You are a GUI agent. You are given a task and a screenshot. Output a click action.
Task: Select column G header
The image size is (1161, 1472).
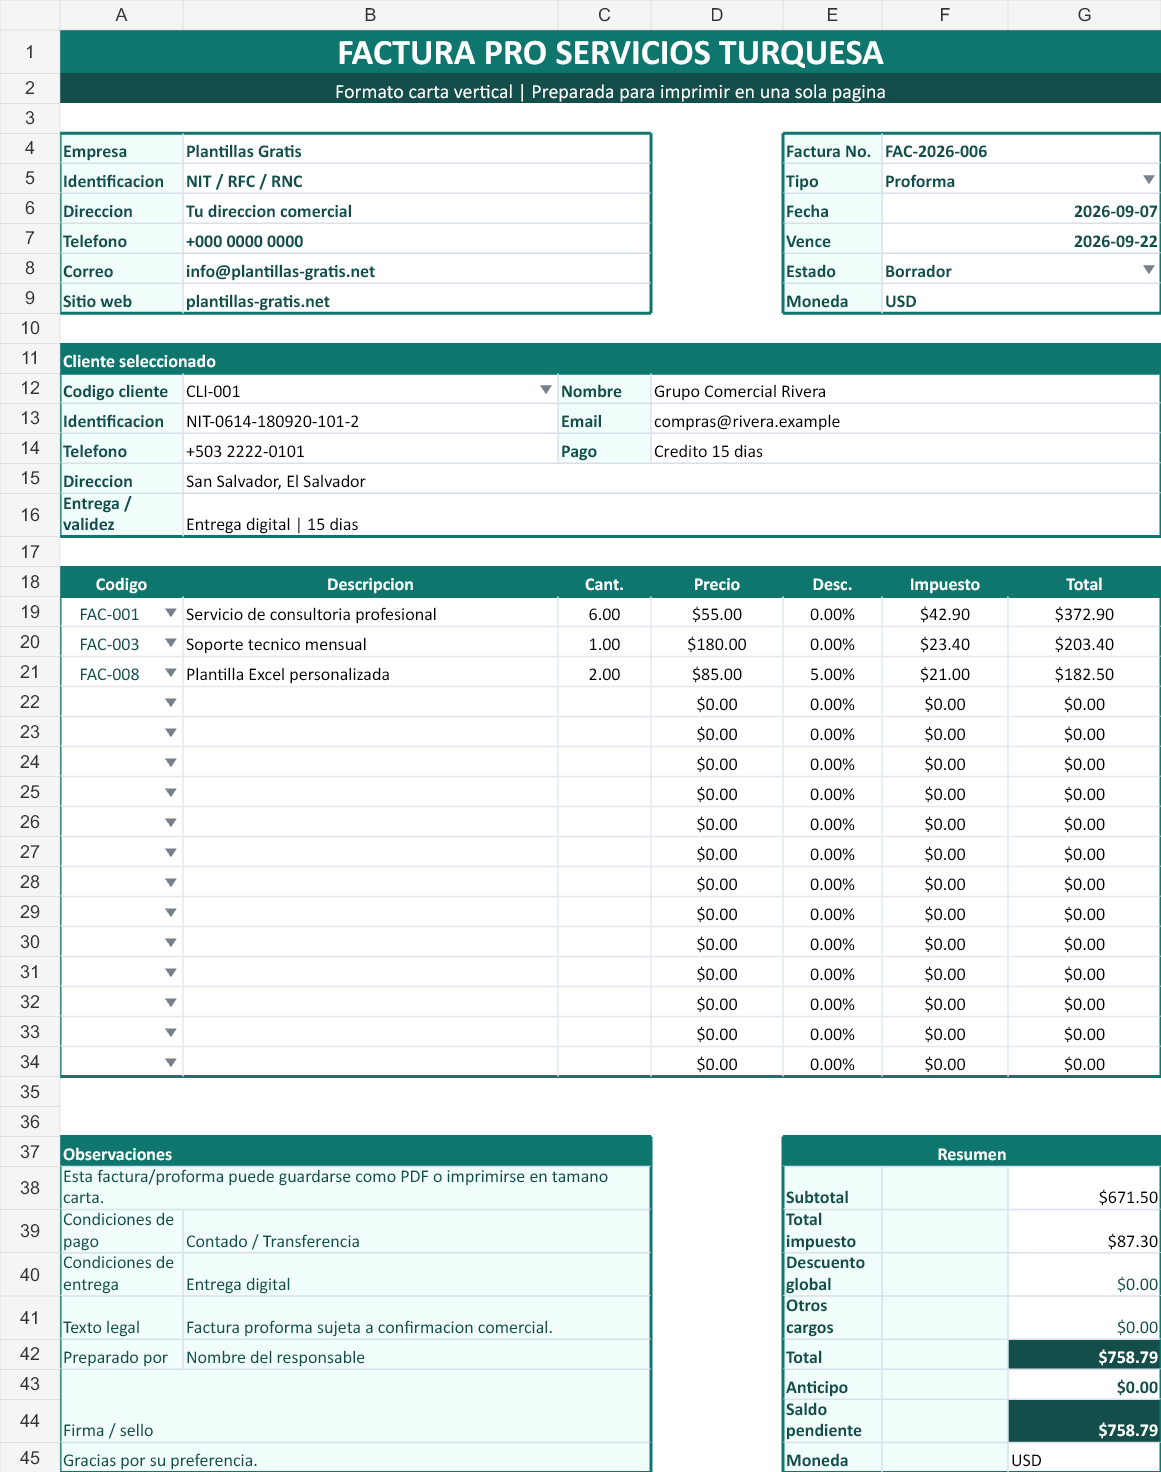[x=1084, y=15]
